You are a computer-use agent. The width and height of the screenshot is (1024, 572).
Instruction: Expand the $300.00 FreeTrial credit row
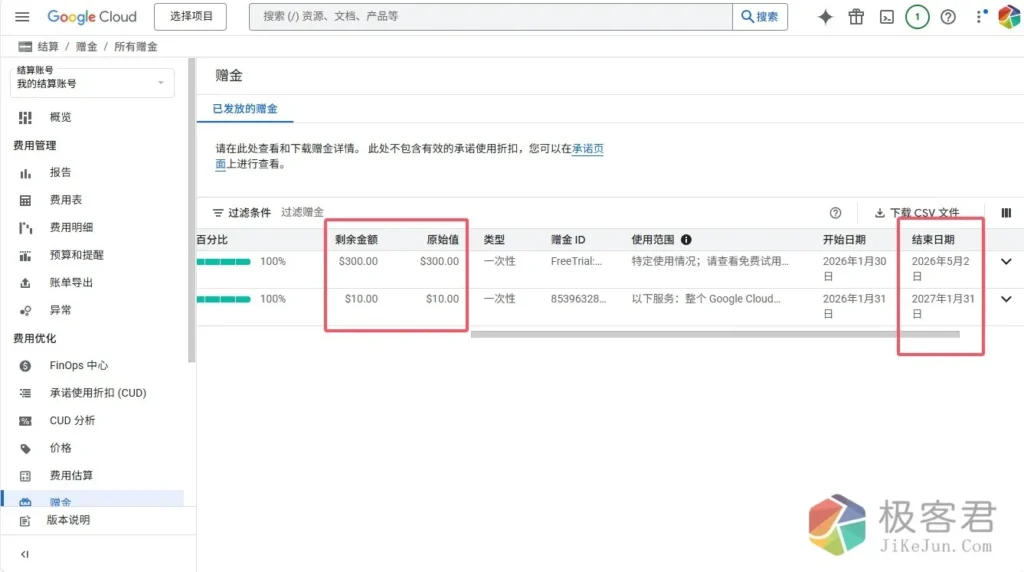click(x=1006, y=262)
